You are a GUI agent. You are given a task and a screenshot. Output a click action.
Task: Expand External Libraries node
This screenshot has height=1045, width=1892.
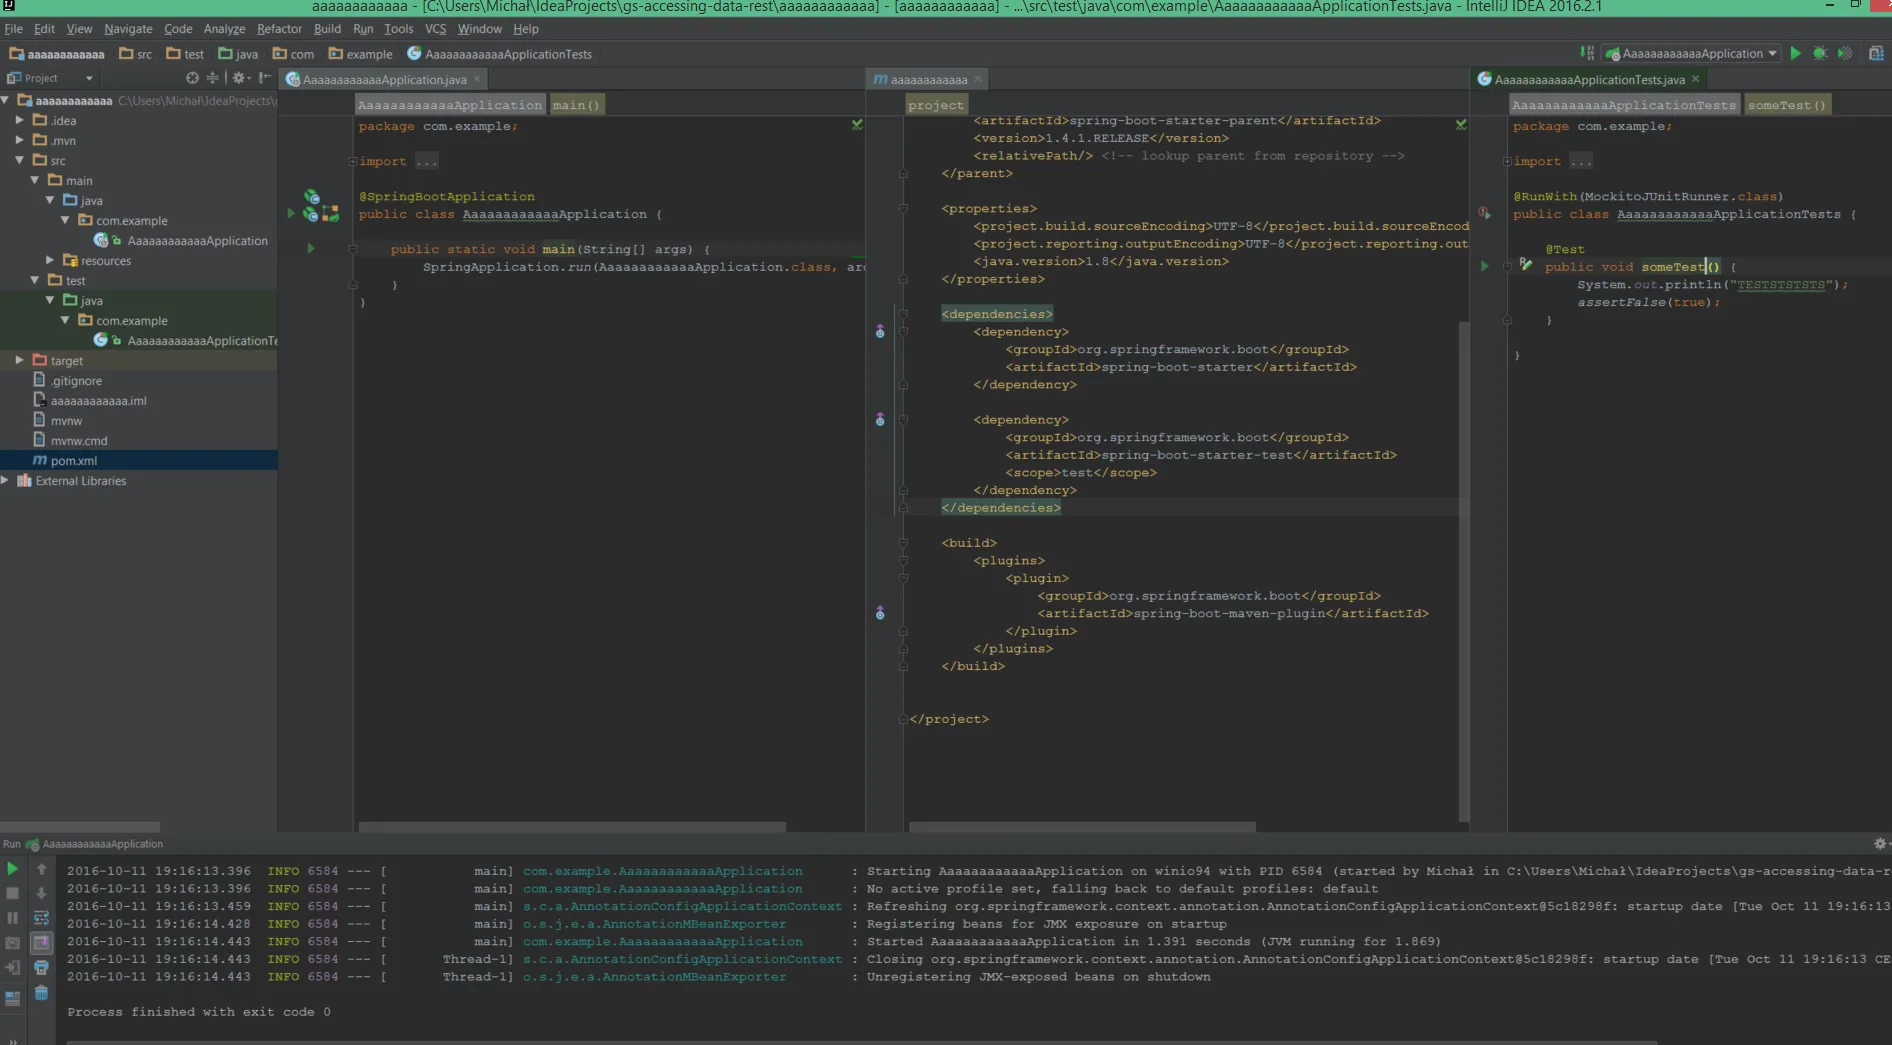(x=6, y=481)
